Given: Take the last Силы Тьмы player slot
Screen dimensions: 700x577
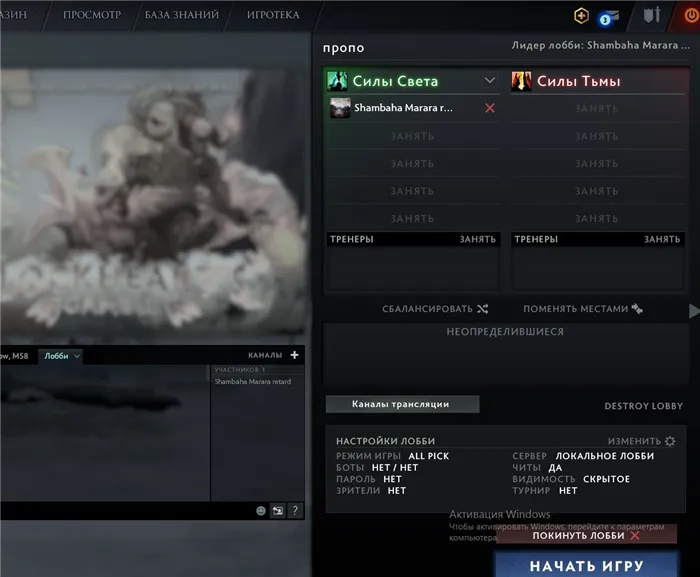Looking at the screenshot, I should (597, 218).
